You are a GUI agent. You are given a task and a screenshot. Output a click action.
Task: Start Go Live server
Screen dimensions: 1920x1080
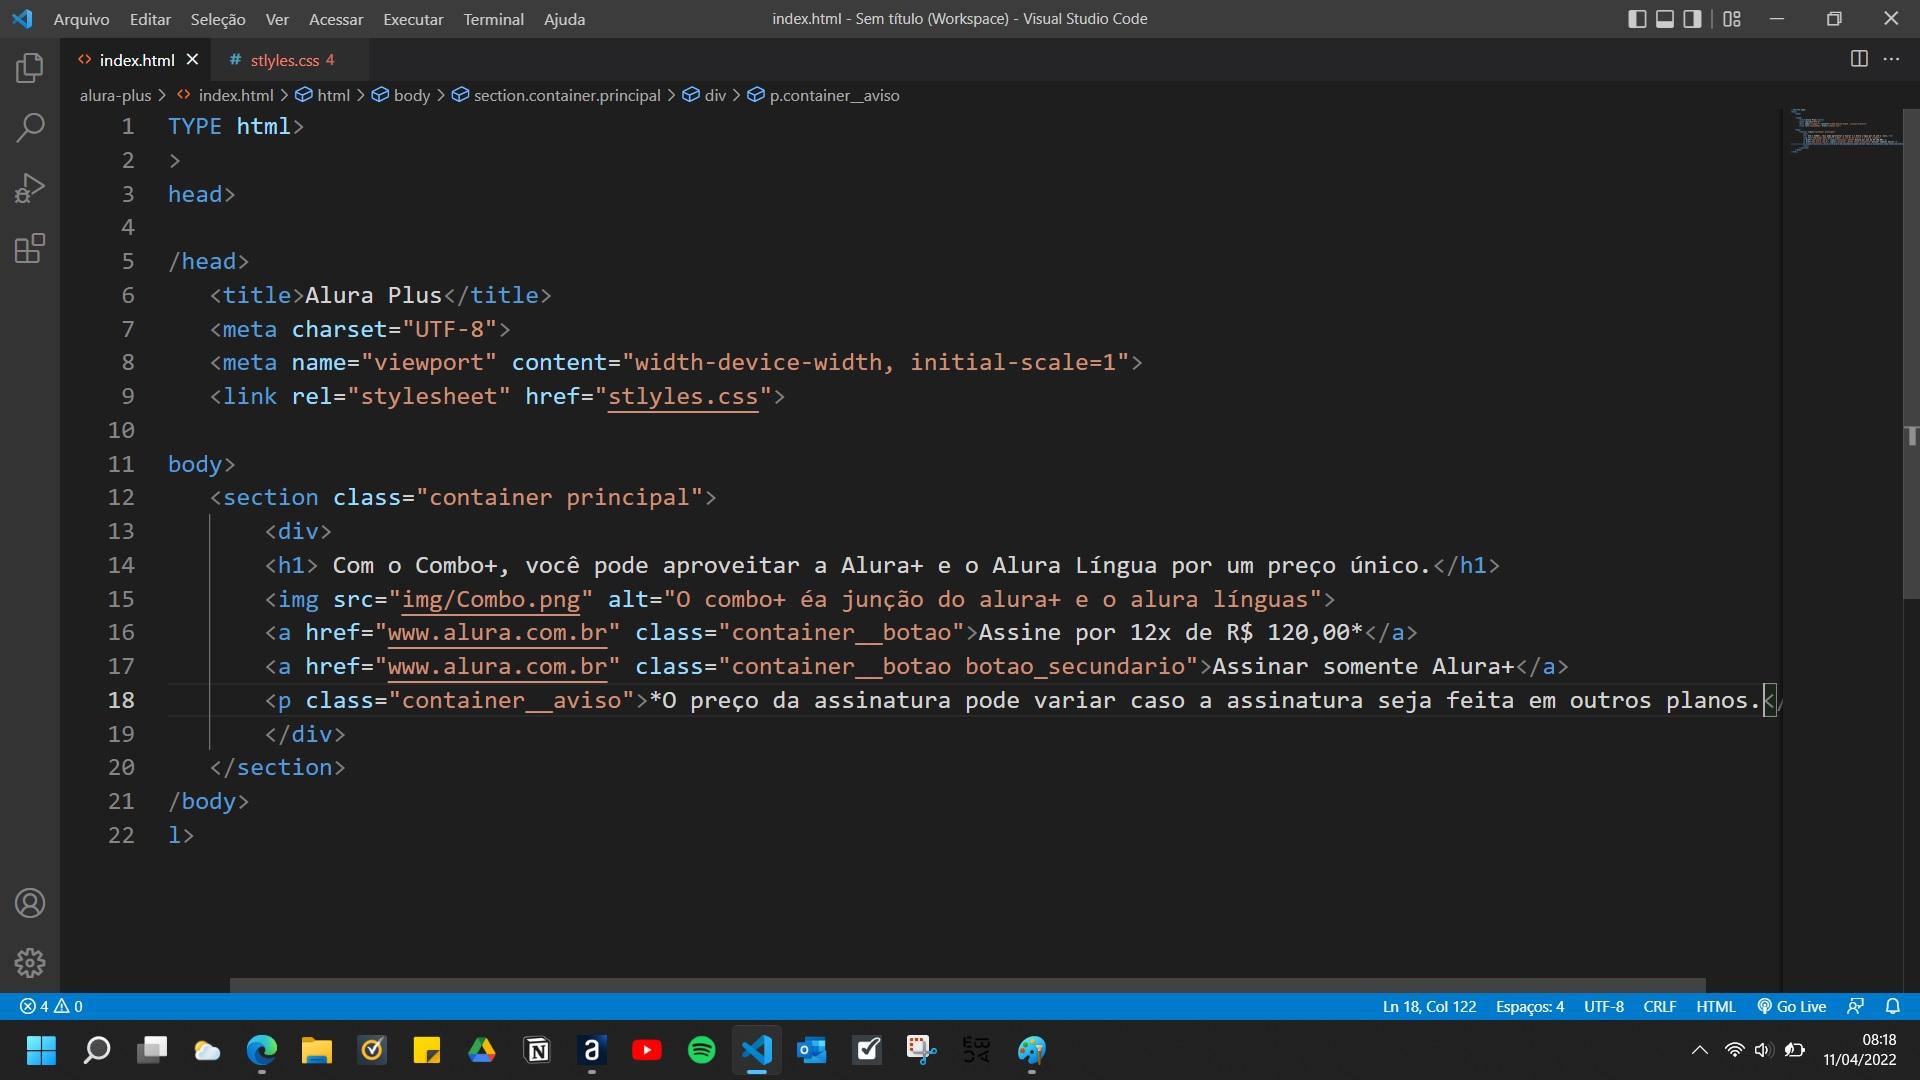click(1792, 1006)
